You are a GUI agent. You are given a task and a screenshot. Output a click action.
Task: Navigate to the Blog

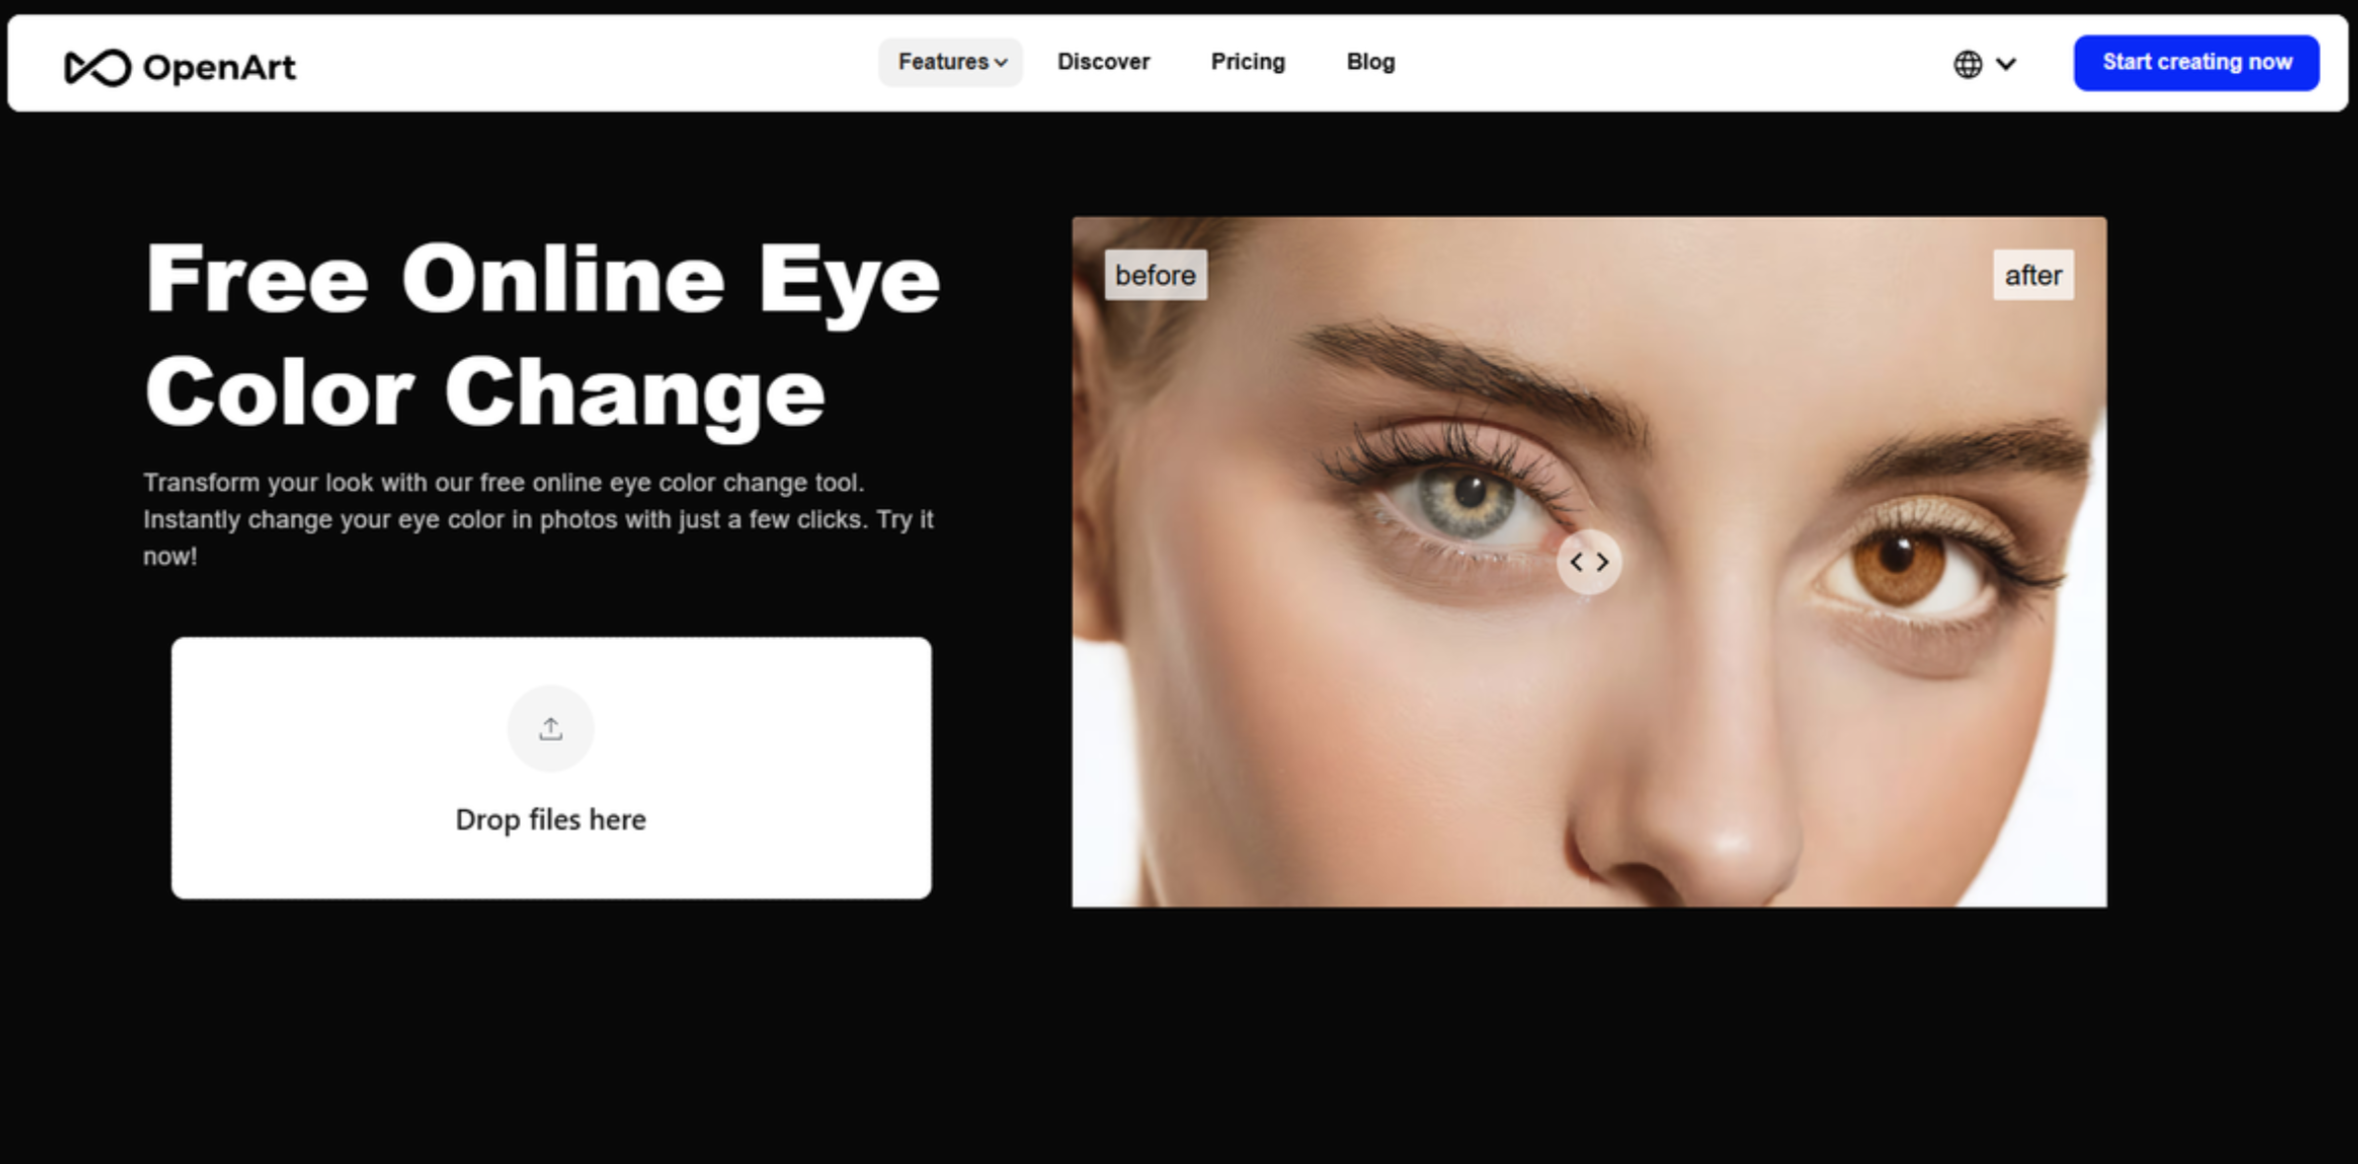click(1370, 62)
